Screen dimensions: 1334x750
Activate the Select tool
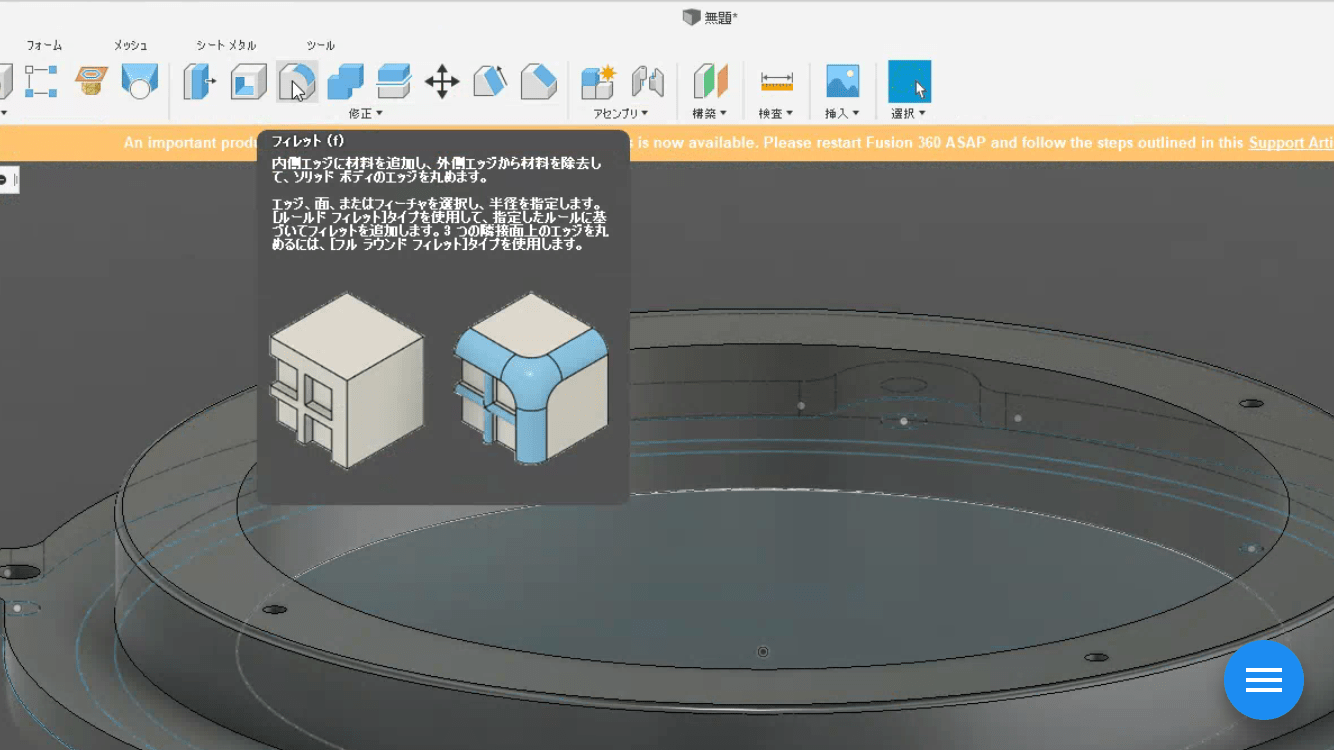[x=908, y=78]
